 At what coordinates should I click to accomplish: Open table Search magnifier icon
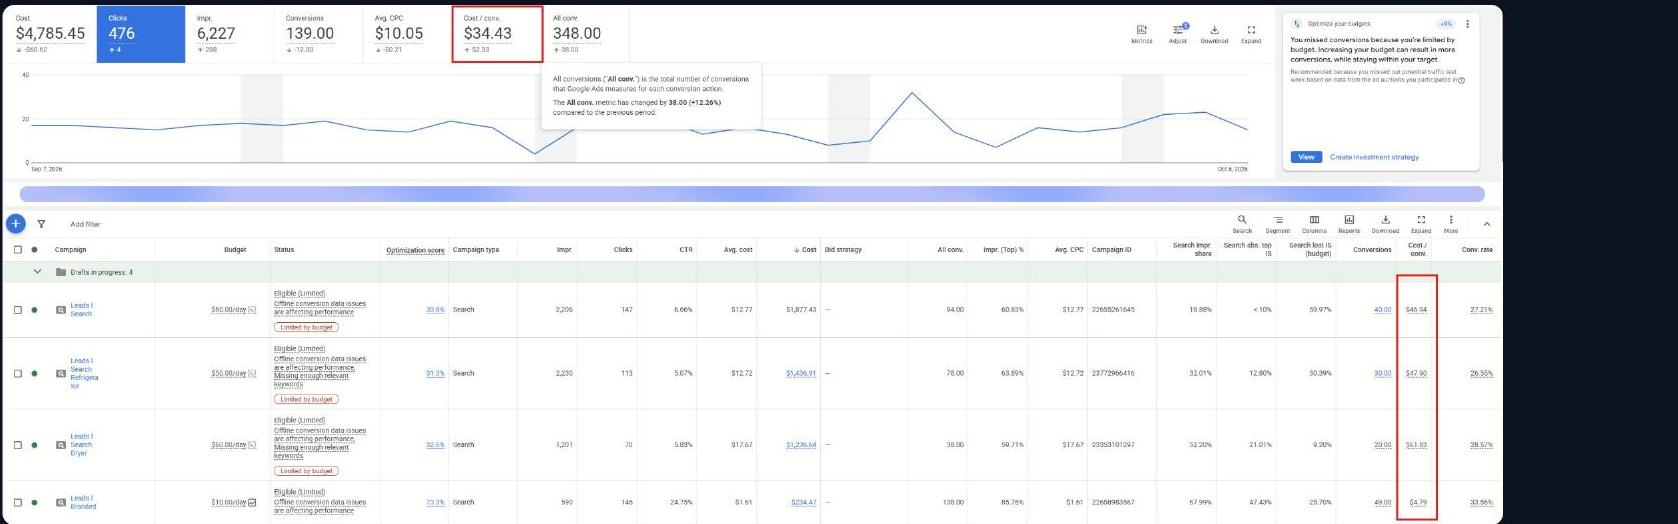1242,220
